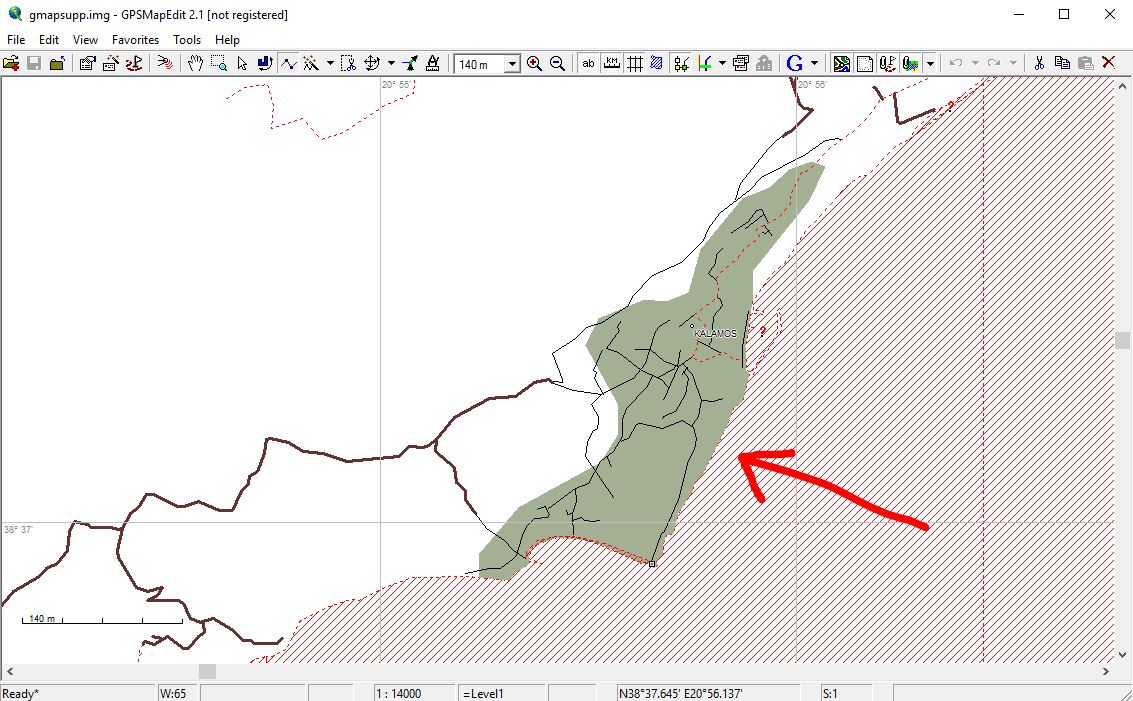The width and height of the screenshot is (1133, 701).
Task: Toggle the 'ab' show labels button
Action: [x=588, y=63]
